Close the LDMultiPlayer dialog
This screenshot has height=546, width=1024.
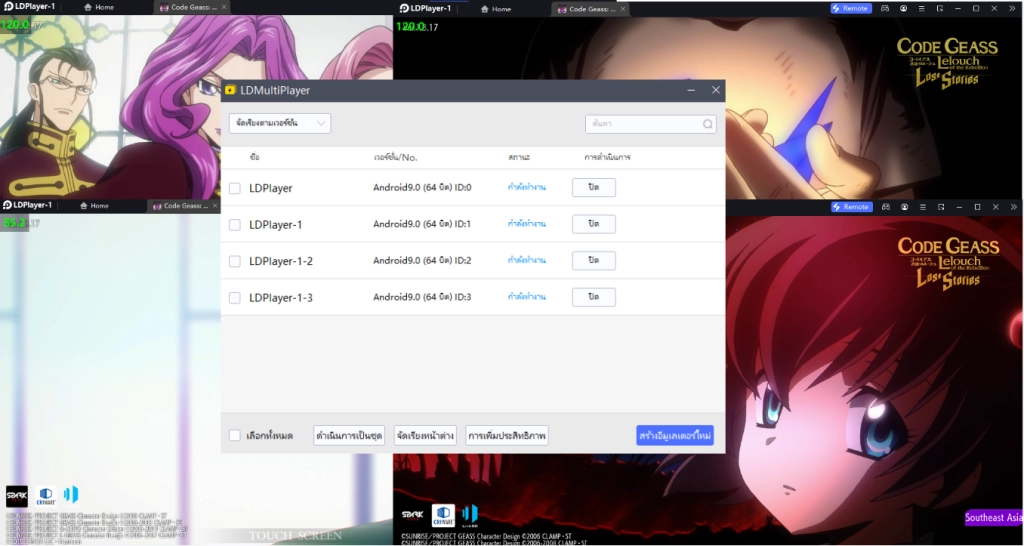pyautogui.click(x=716, y=90)
